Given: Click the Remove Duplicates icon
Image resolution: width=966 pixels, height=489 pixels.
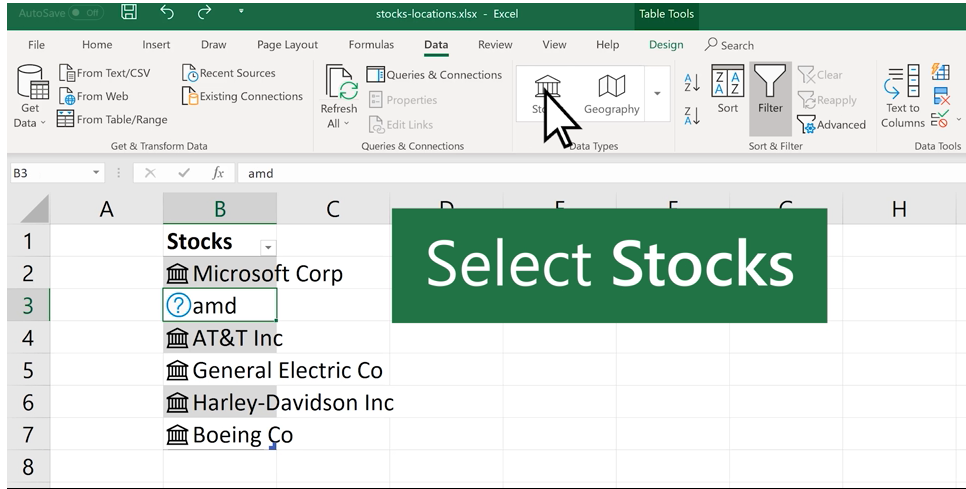Looking at the screenshot, I should tap(941, 96).
